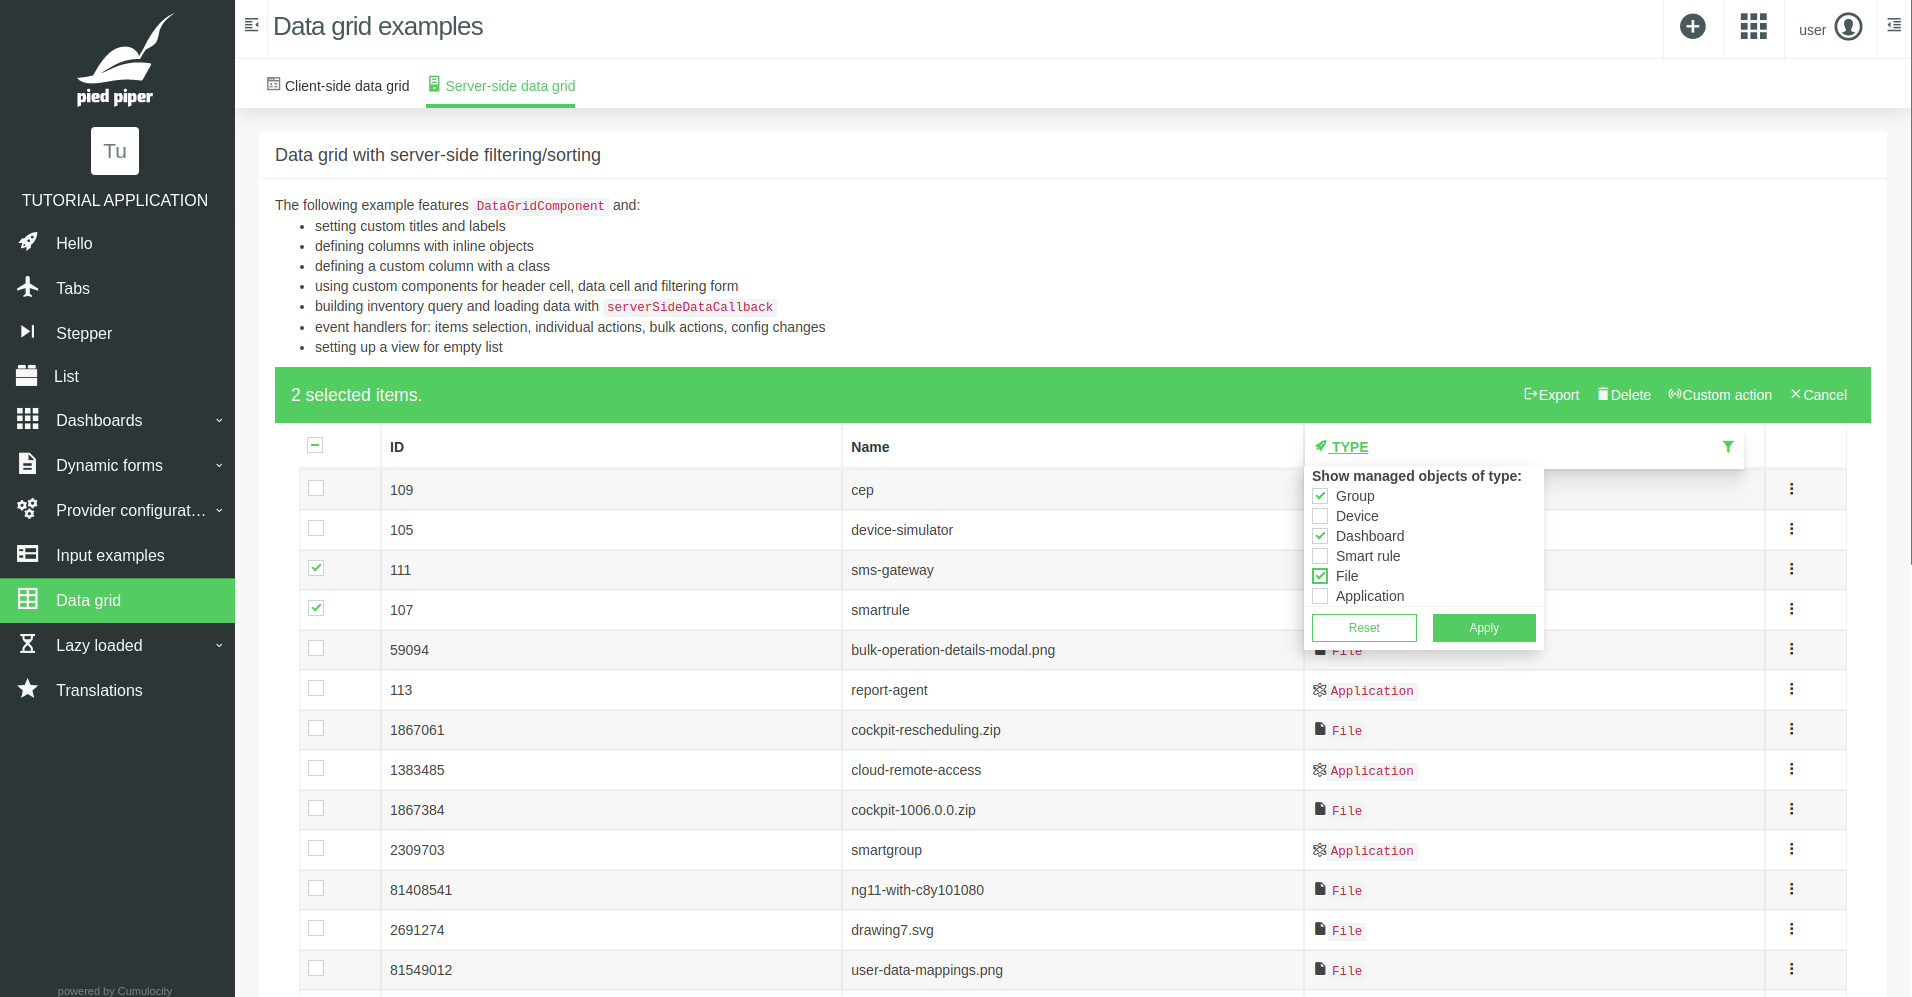The height and width of the screenshot is (997, 1912).
Task: Open the application switcher grid icon
Action: pyautogui.click(x=1754, y=27)
